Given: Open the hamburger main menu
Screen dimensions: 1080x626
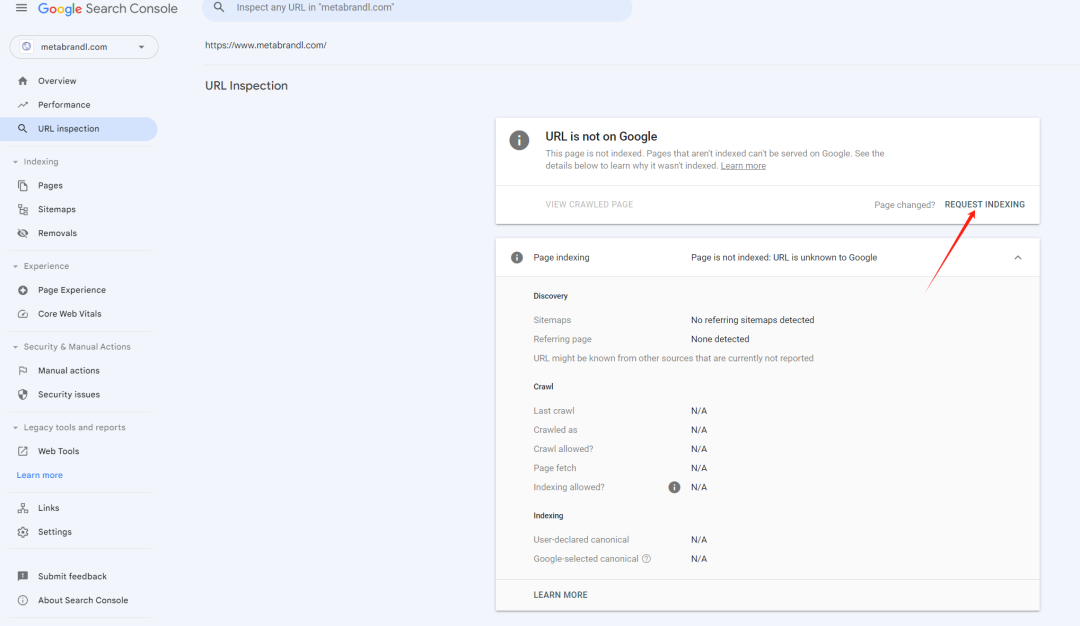Looking at the screenshot, I should click(21, 8).
